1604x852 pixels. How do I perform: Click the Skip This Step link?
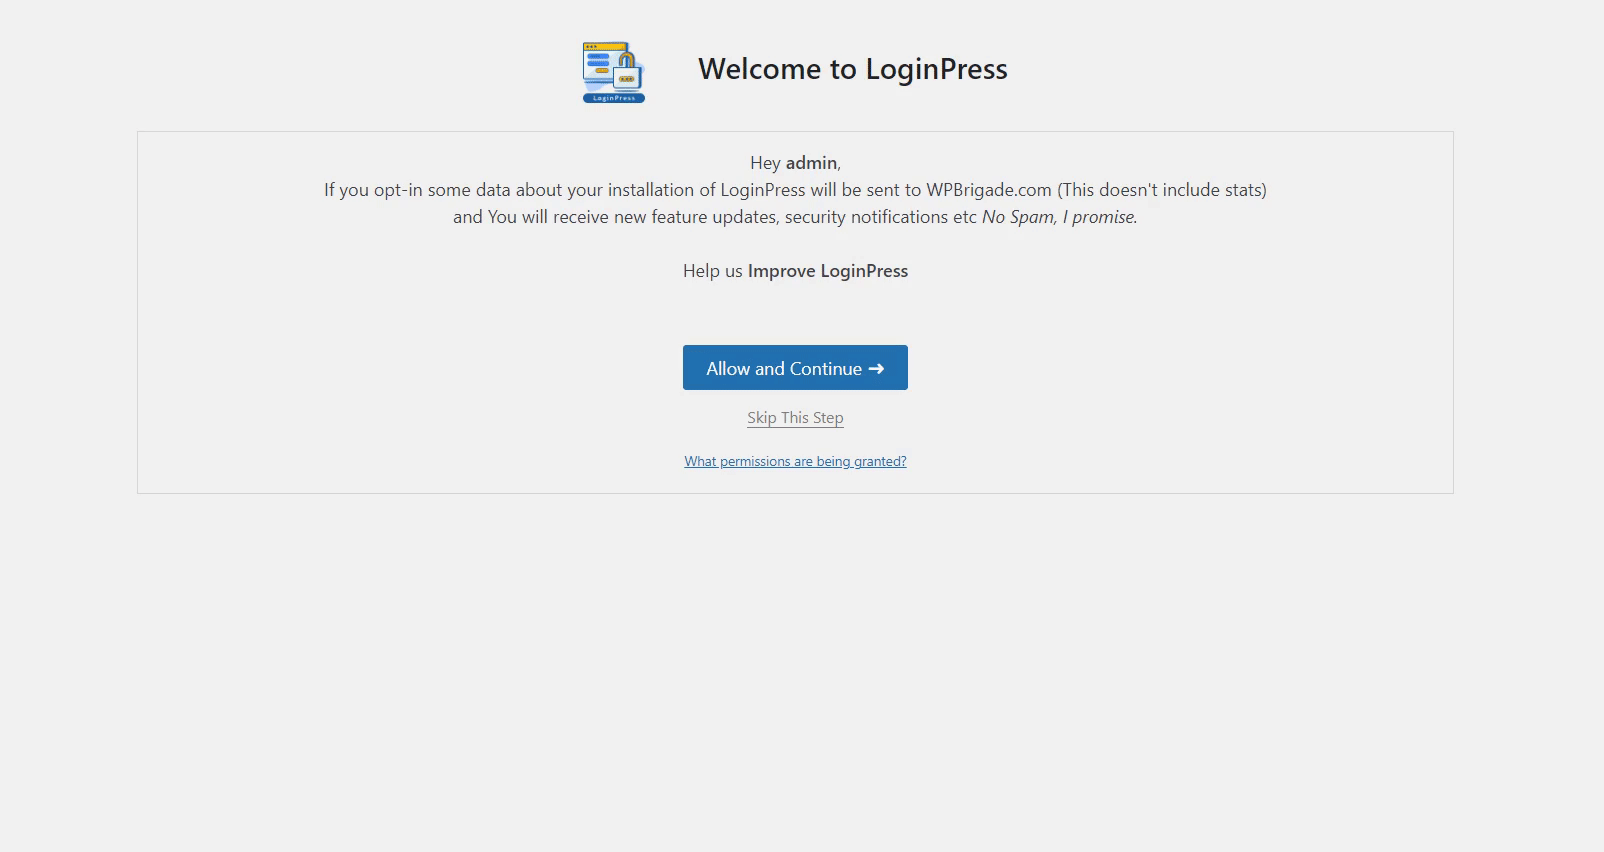coord(795,418)
